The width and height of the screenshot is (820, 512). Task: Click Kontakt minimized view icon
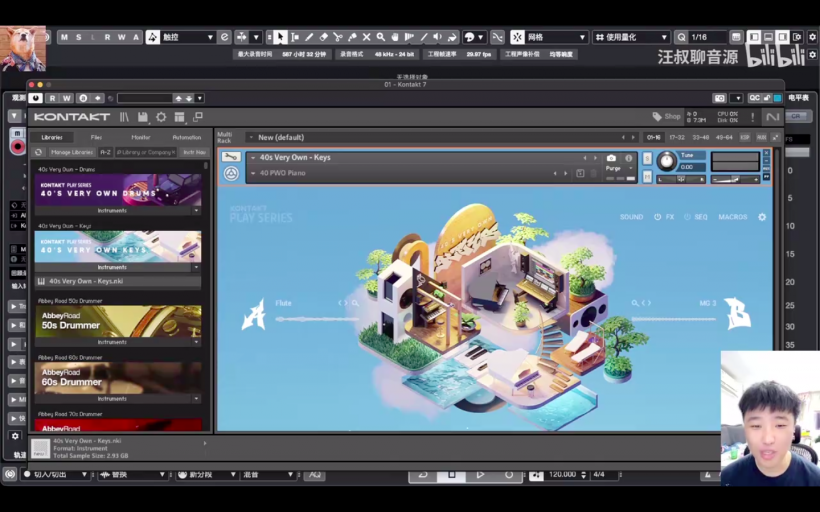tap(198, 117)
